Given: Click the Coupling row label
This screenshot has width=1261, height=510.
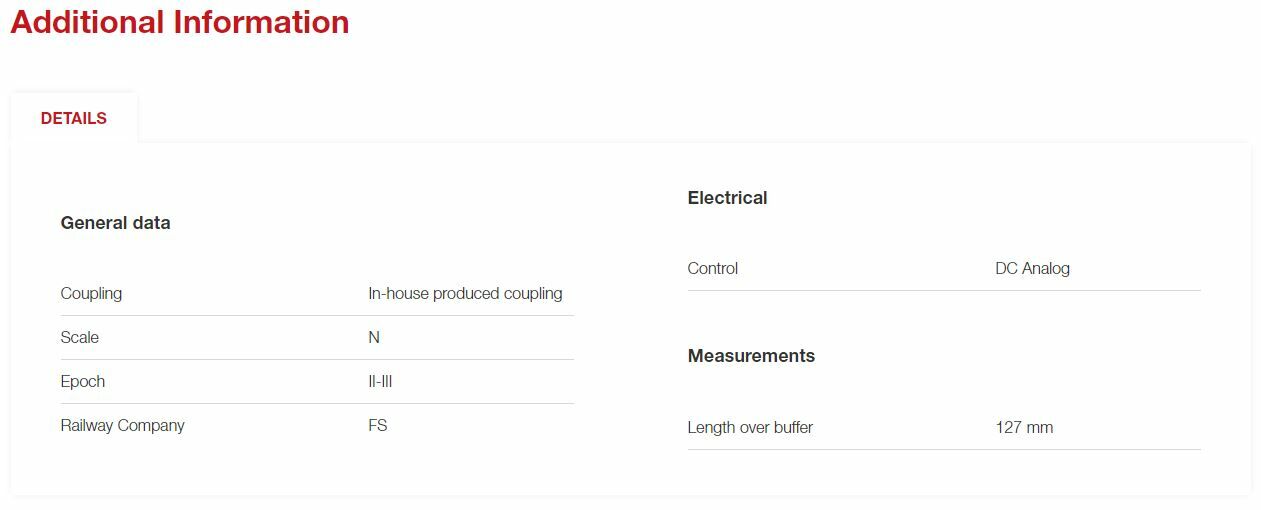Looking at the screenshot, I should [91, 293].
